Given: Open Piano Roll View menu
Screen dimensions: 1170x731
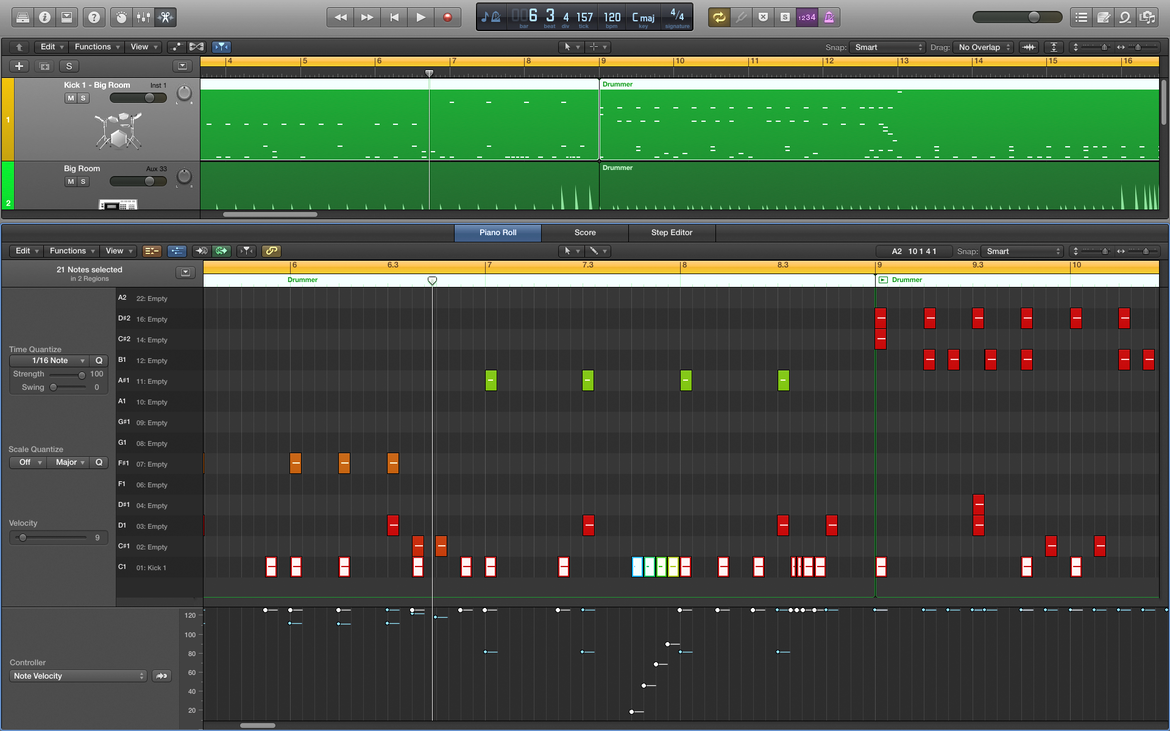Looking at the screenshot, I should pyautogui.click(x=119, y=251).
